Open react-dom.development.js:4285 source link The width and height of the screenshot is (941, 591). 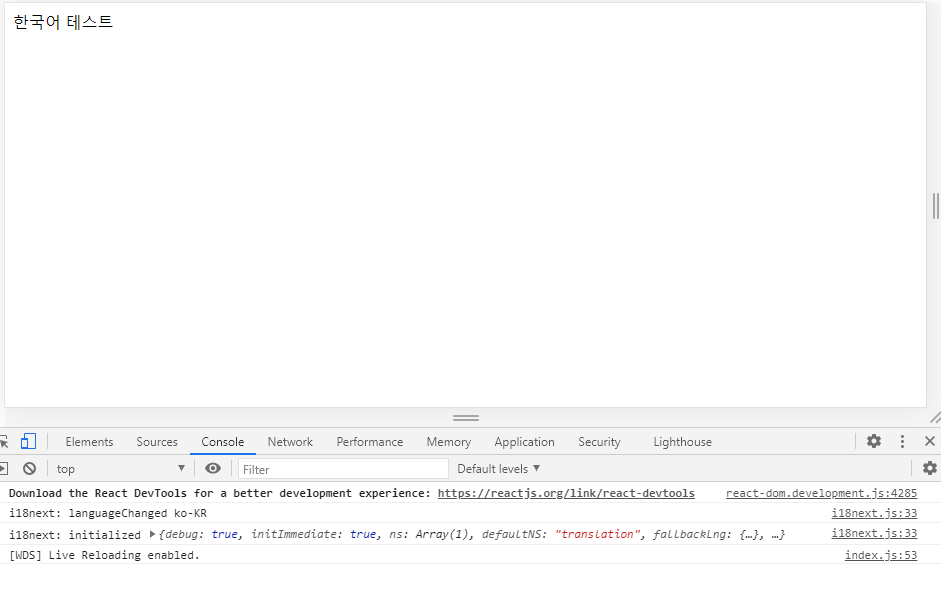(822, 493)
